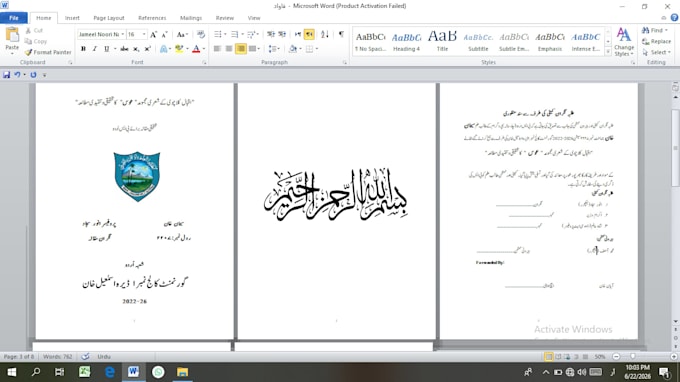The height and width of the screenshot is (382, 680).
Task: Click the zoom slider handle
Action: [x=633, y=356]
